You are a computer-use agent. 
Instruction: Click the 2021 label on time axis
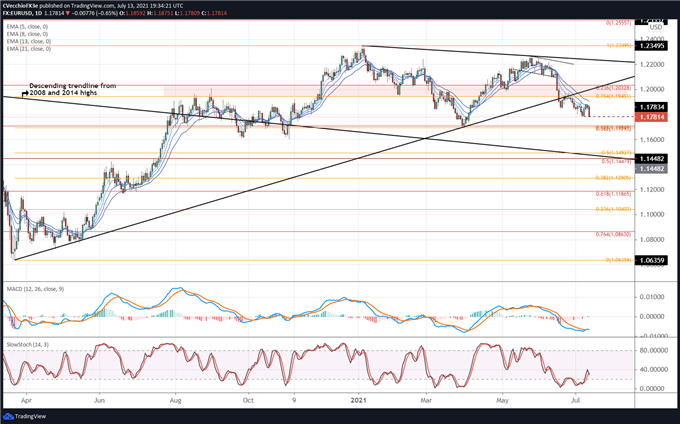tap(359, 400)
